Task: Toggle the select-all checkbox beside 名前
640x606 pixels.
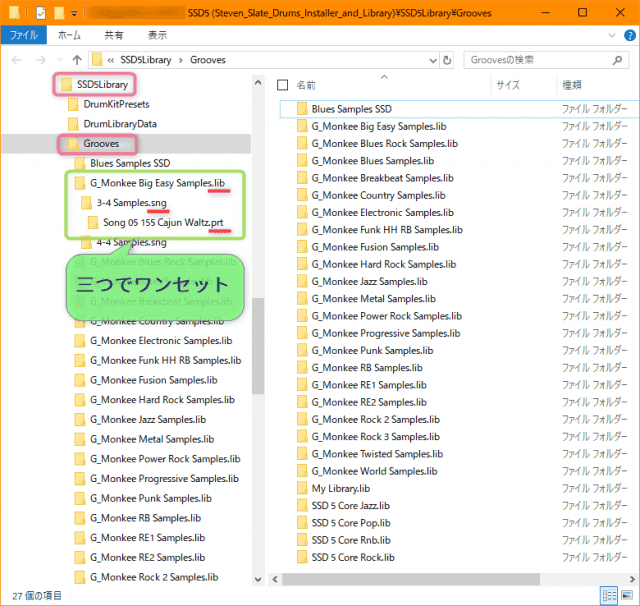Action: pos(282,85)
